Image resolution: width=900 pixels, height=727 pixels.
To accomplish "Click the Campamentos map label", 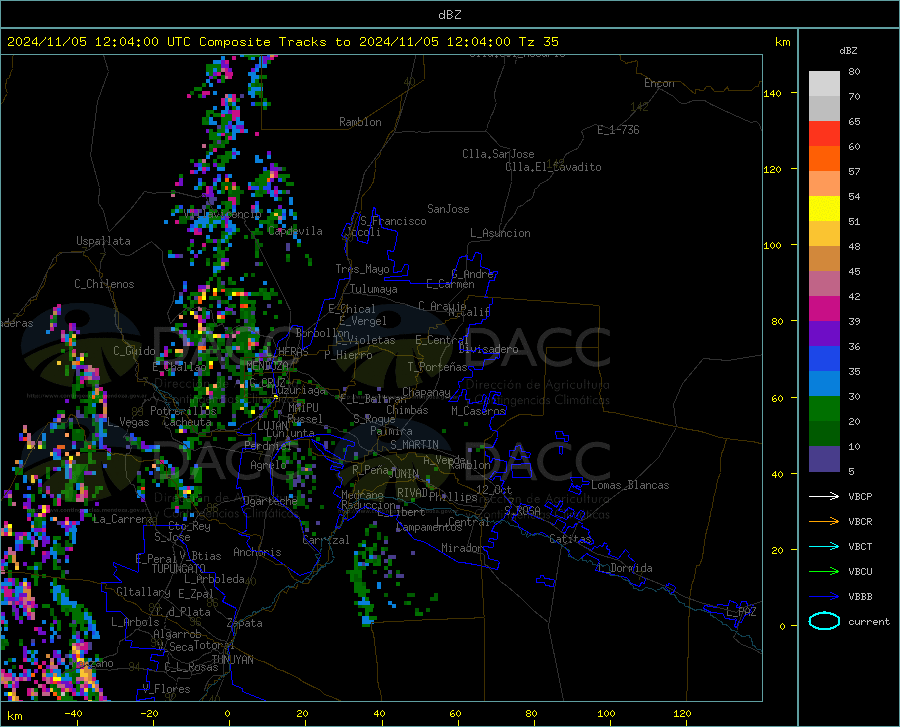I will click(429, 527).
